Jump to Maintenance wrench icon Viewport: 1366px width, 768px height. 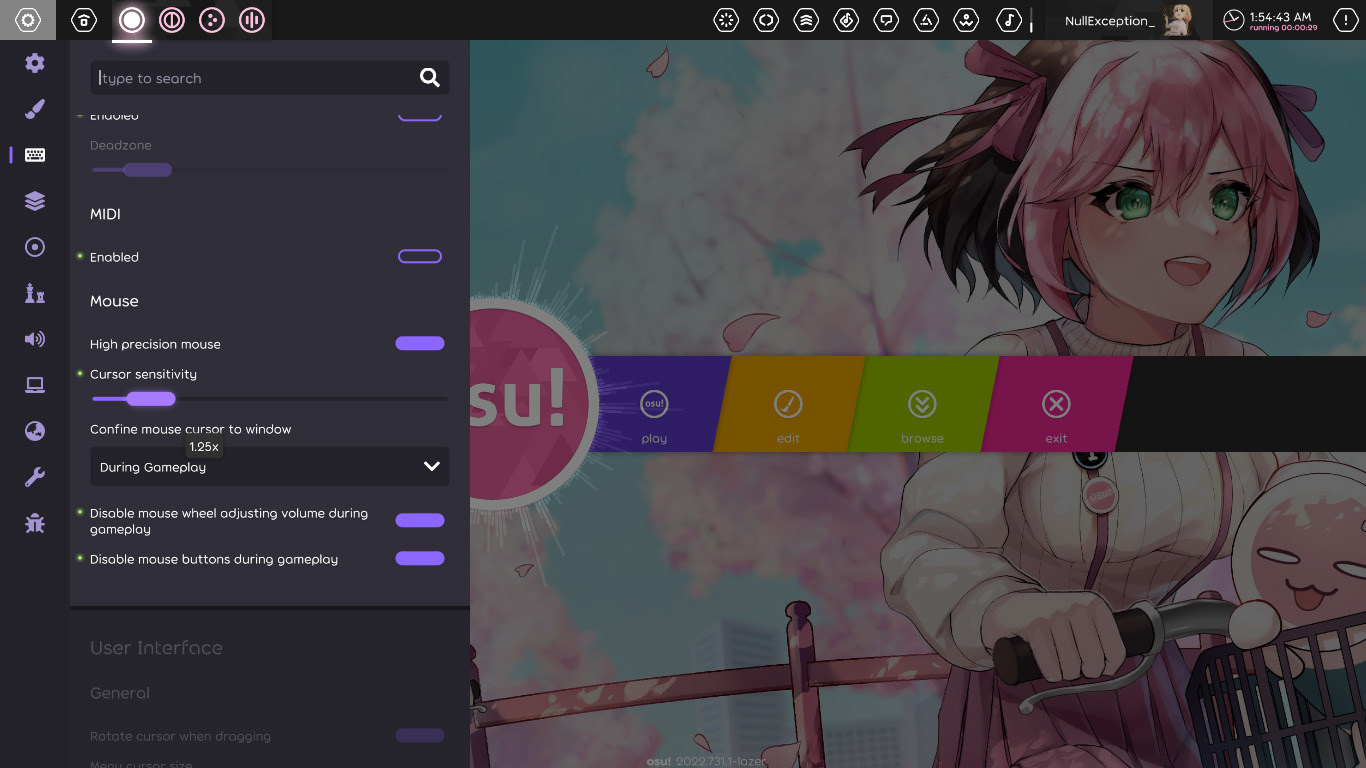[35, 477]
